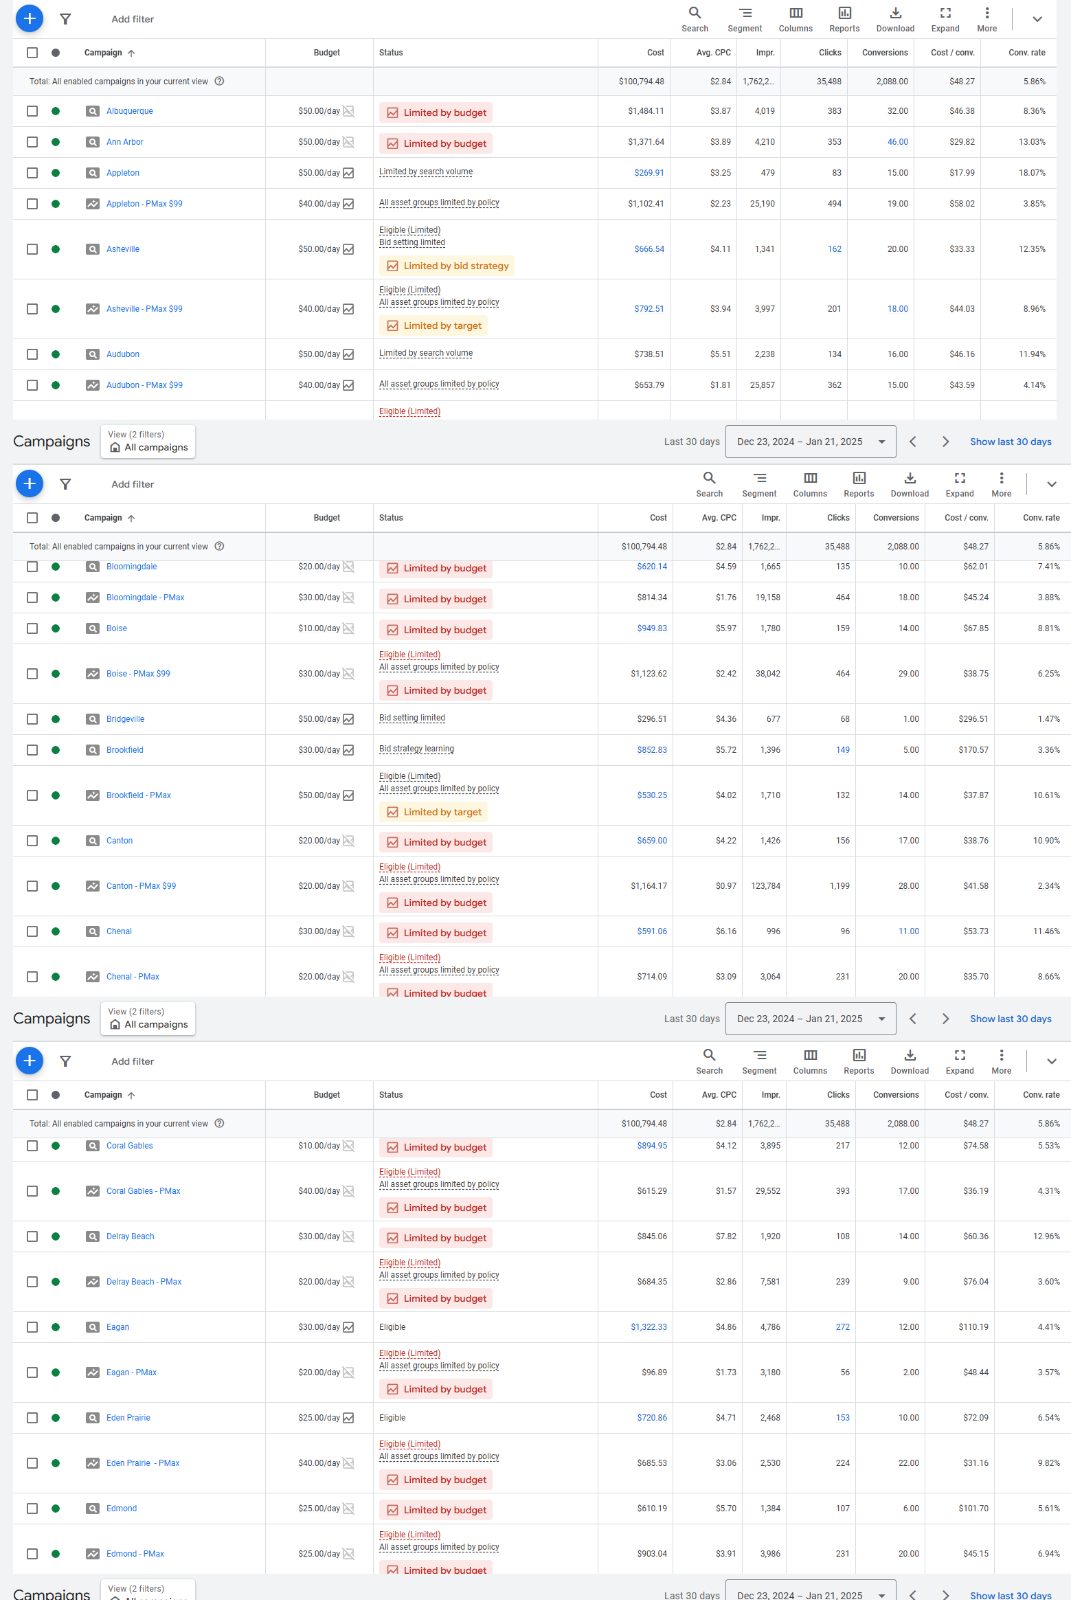The image size is (1071, 1600).
Task: Open the green status dropdown for Appleton
Action: click(55, 173)
